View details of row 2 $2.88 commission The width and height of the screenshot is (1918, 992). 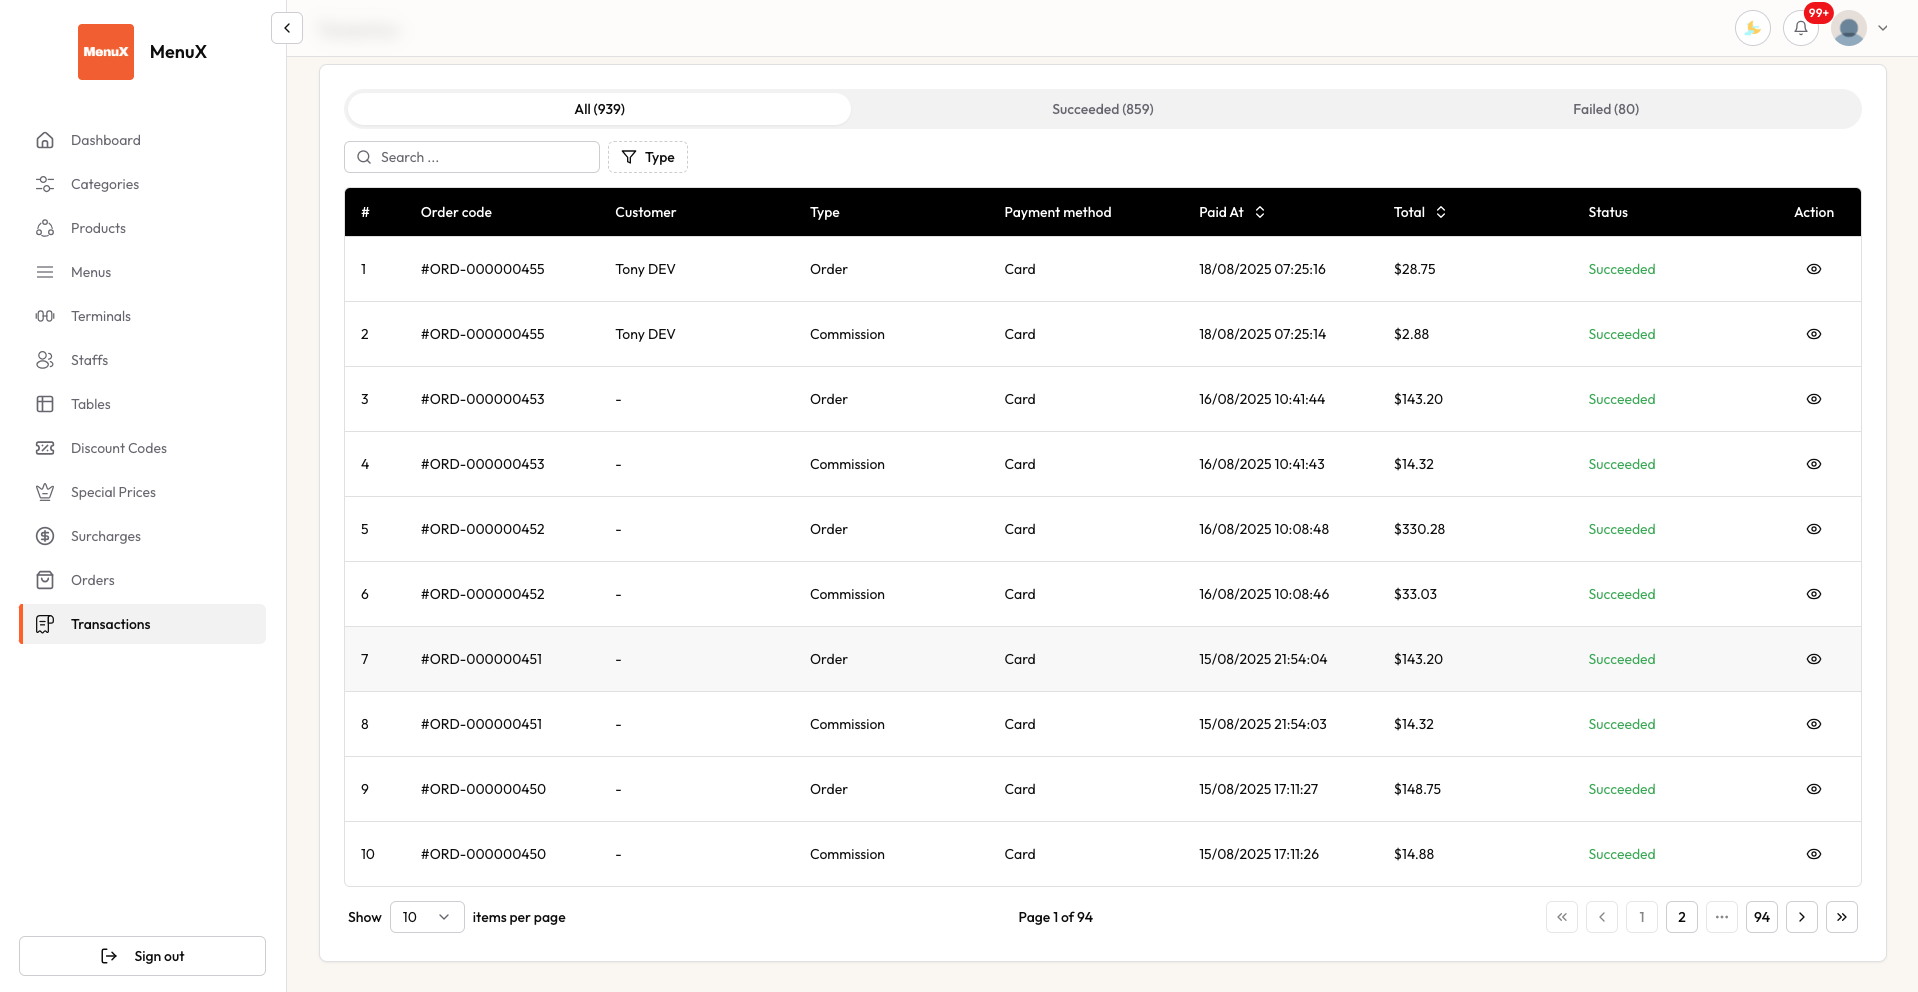1813,334
